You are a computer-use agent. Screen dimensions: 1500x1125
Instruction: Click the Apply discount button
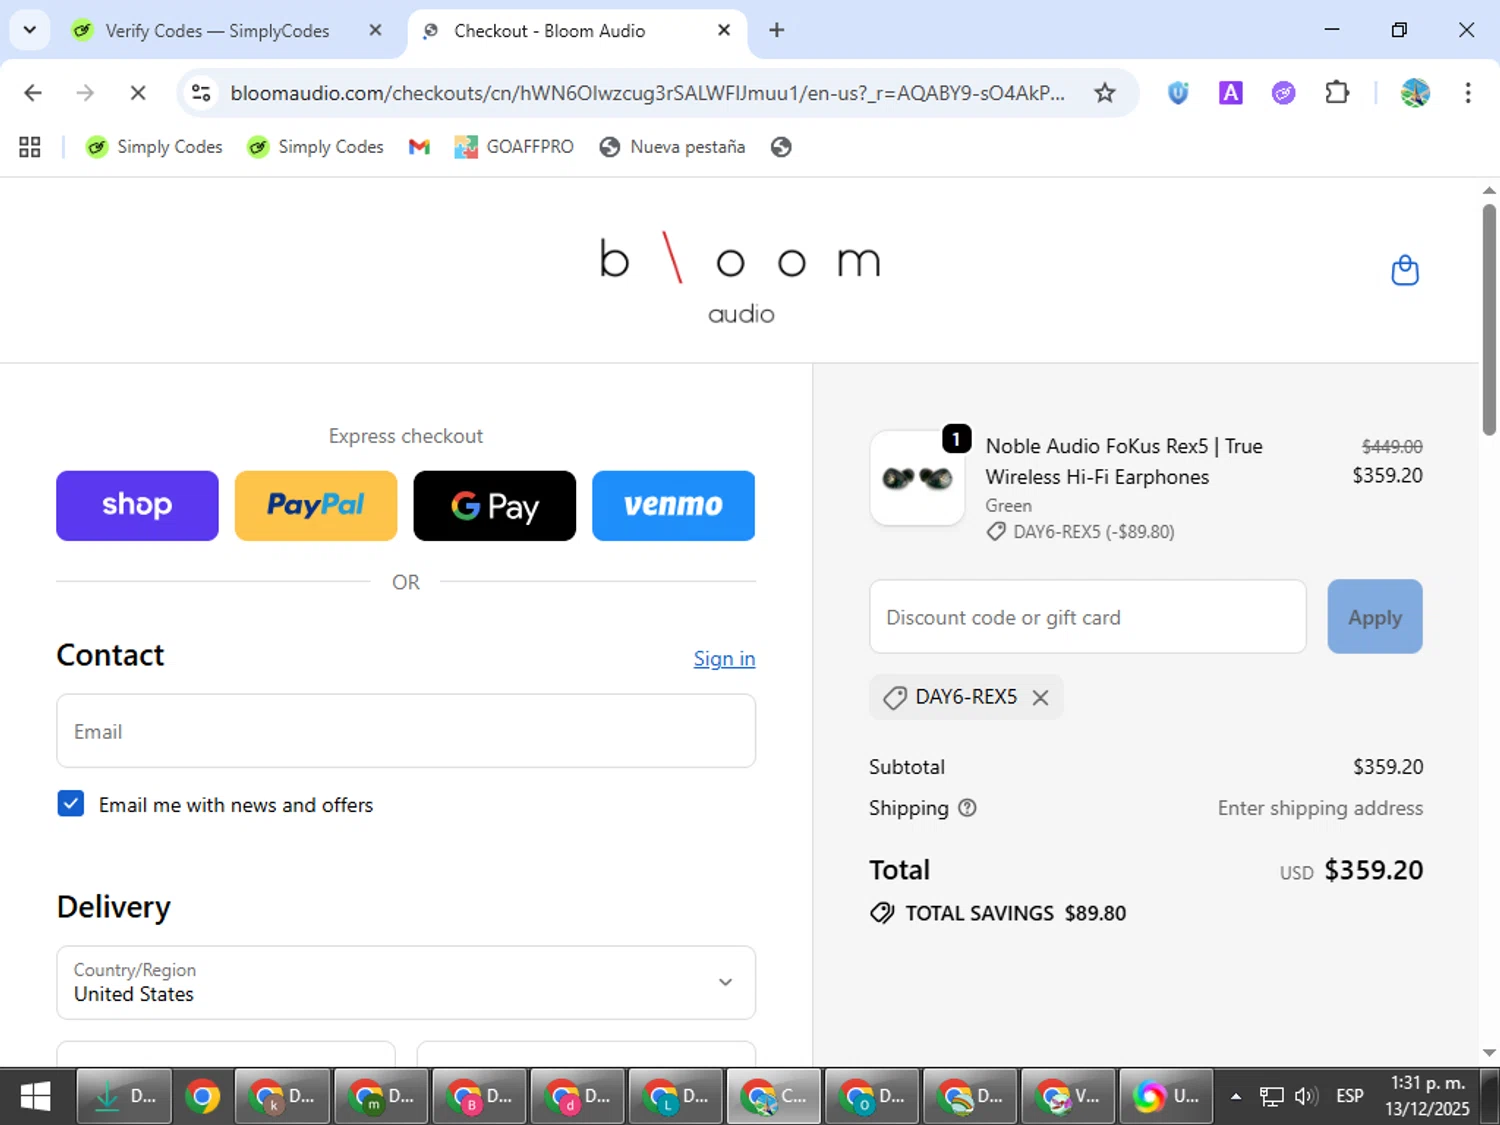click(x=1375, y=617)
